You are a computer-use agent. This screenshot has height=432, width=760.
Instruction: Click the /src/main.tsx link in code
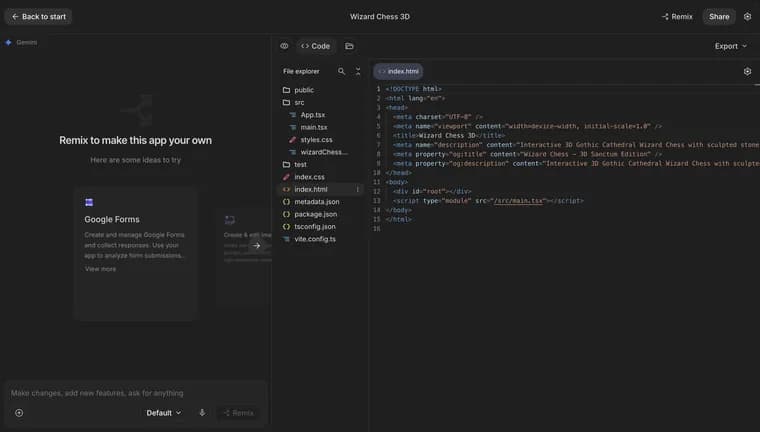pyautogui.click(x=518, y=201)
